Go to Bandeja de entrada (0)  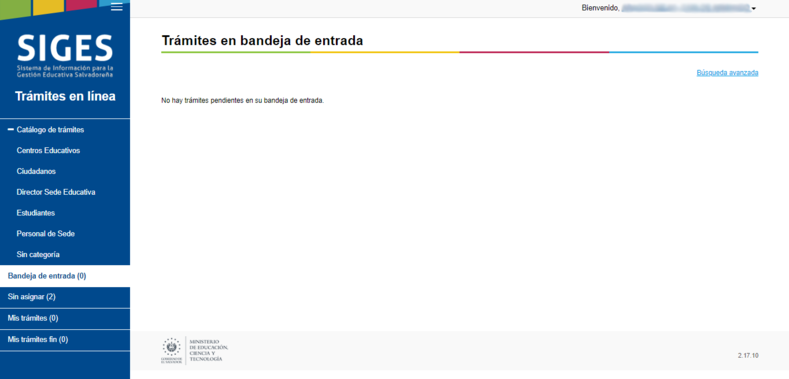pyautogui.click(x=65, y=276)
